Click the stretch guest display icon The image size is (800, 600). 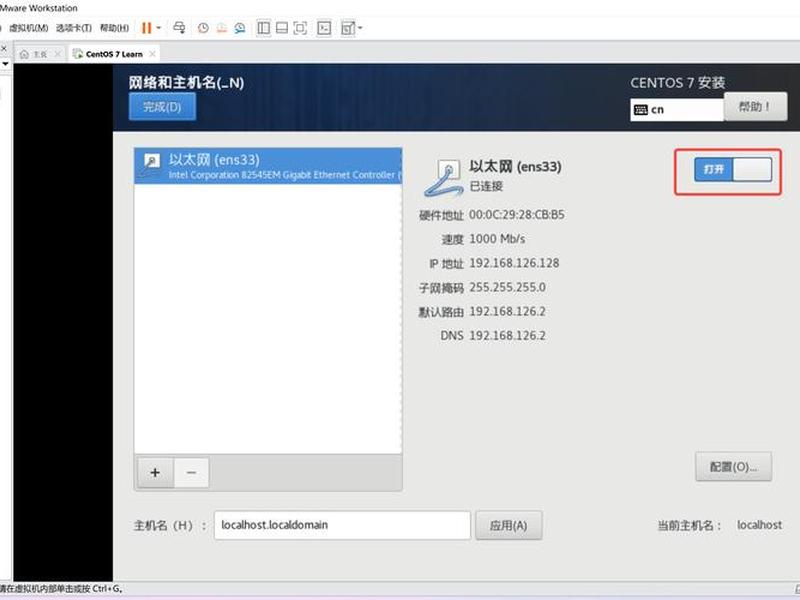pos(347,28)
